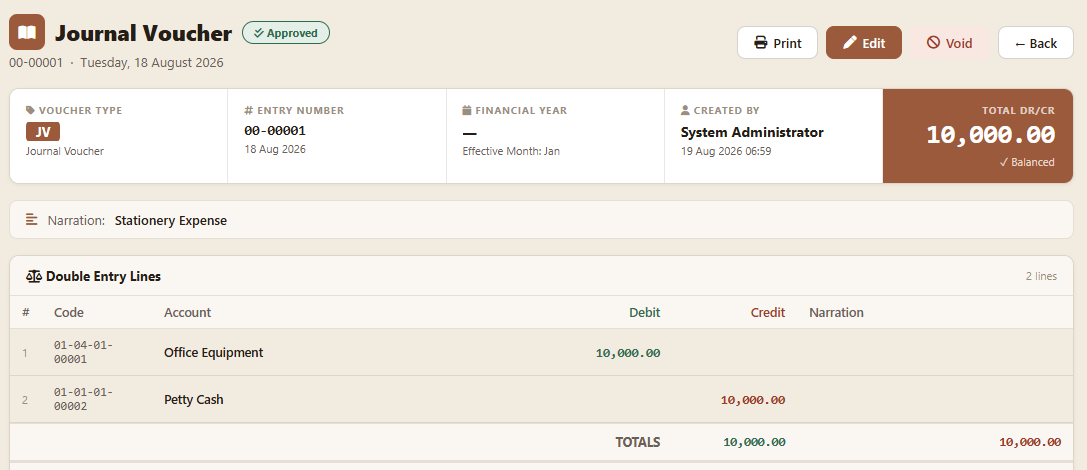Go back with the Back button

tap(1036, 43)
